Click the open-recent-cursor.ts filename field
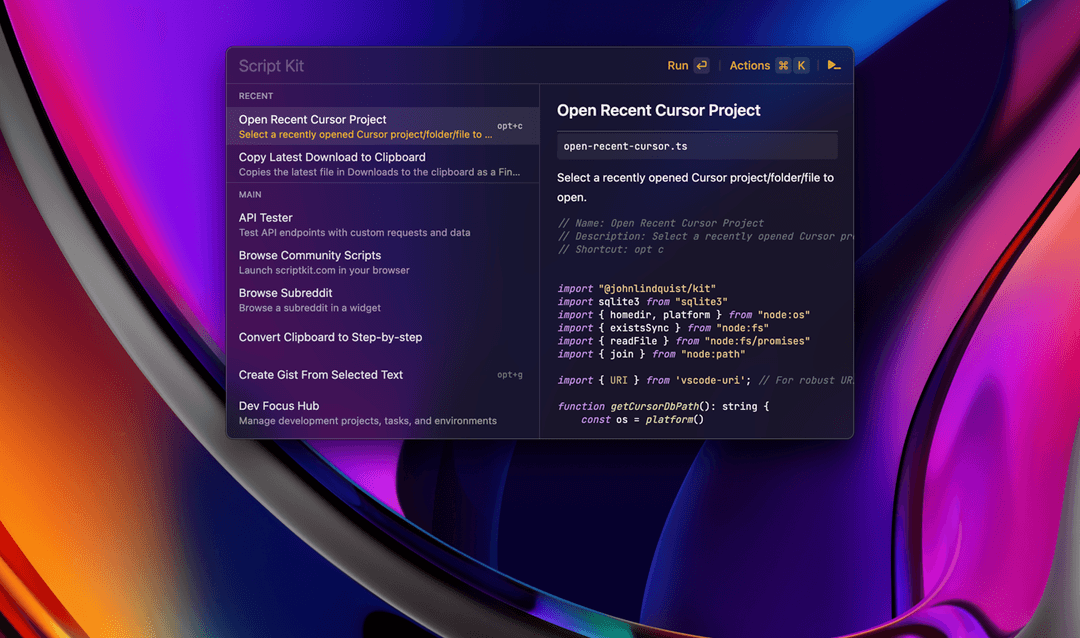This screenshot has width=1080, height=638. click(697, 145)
